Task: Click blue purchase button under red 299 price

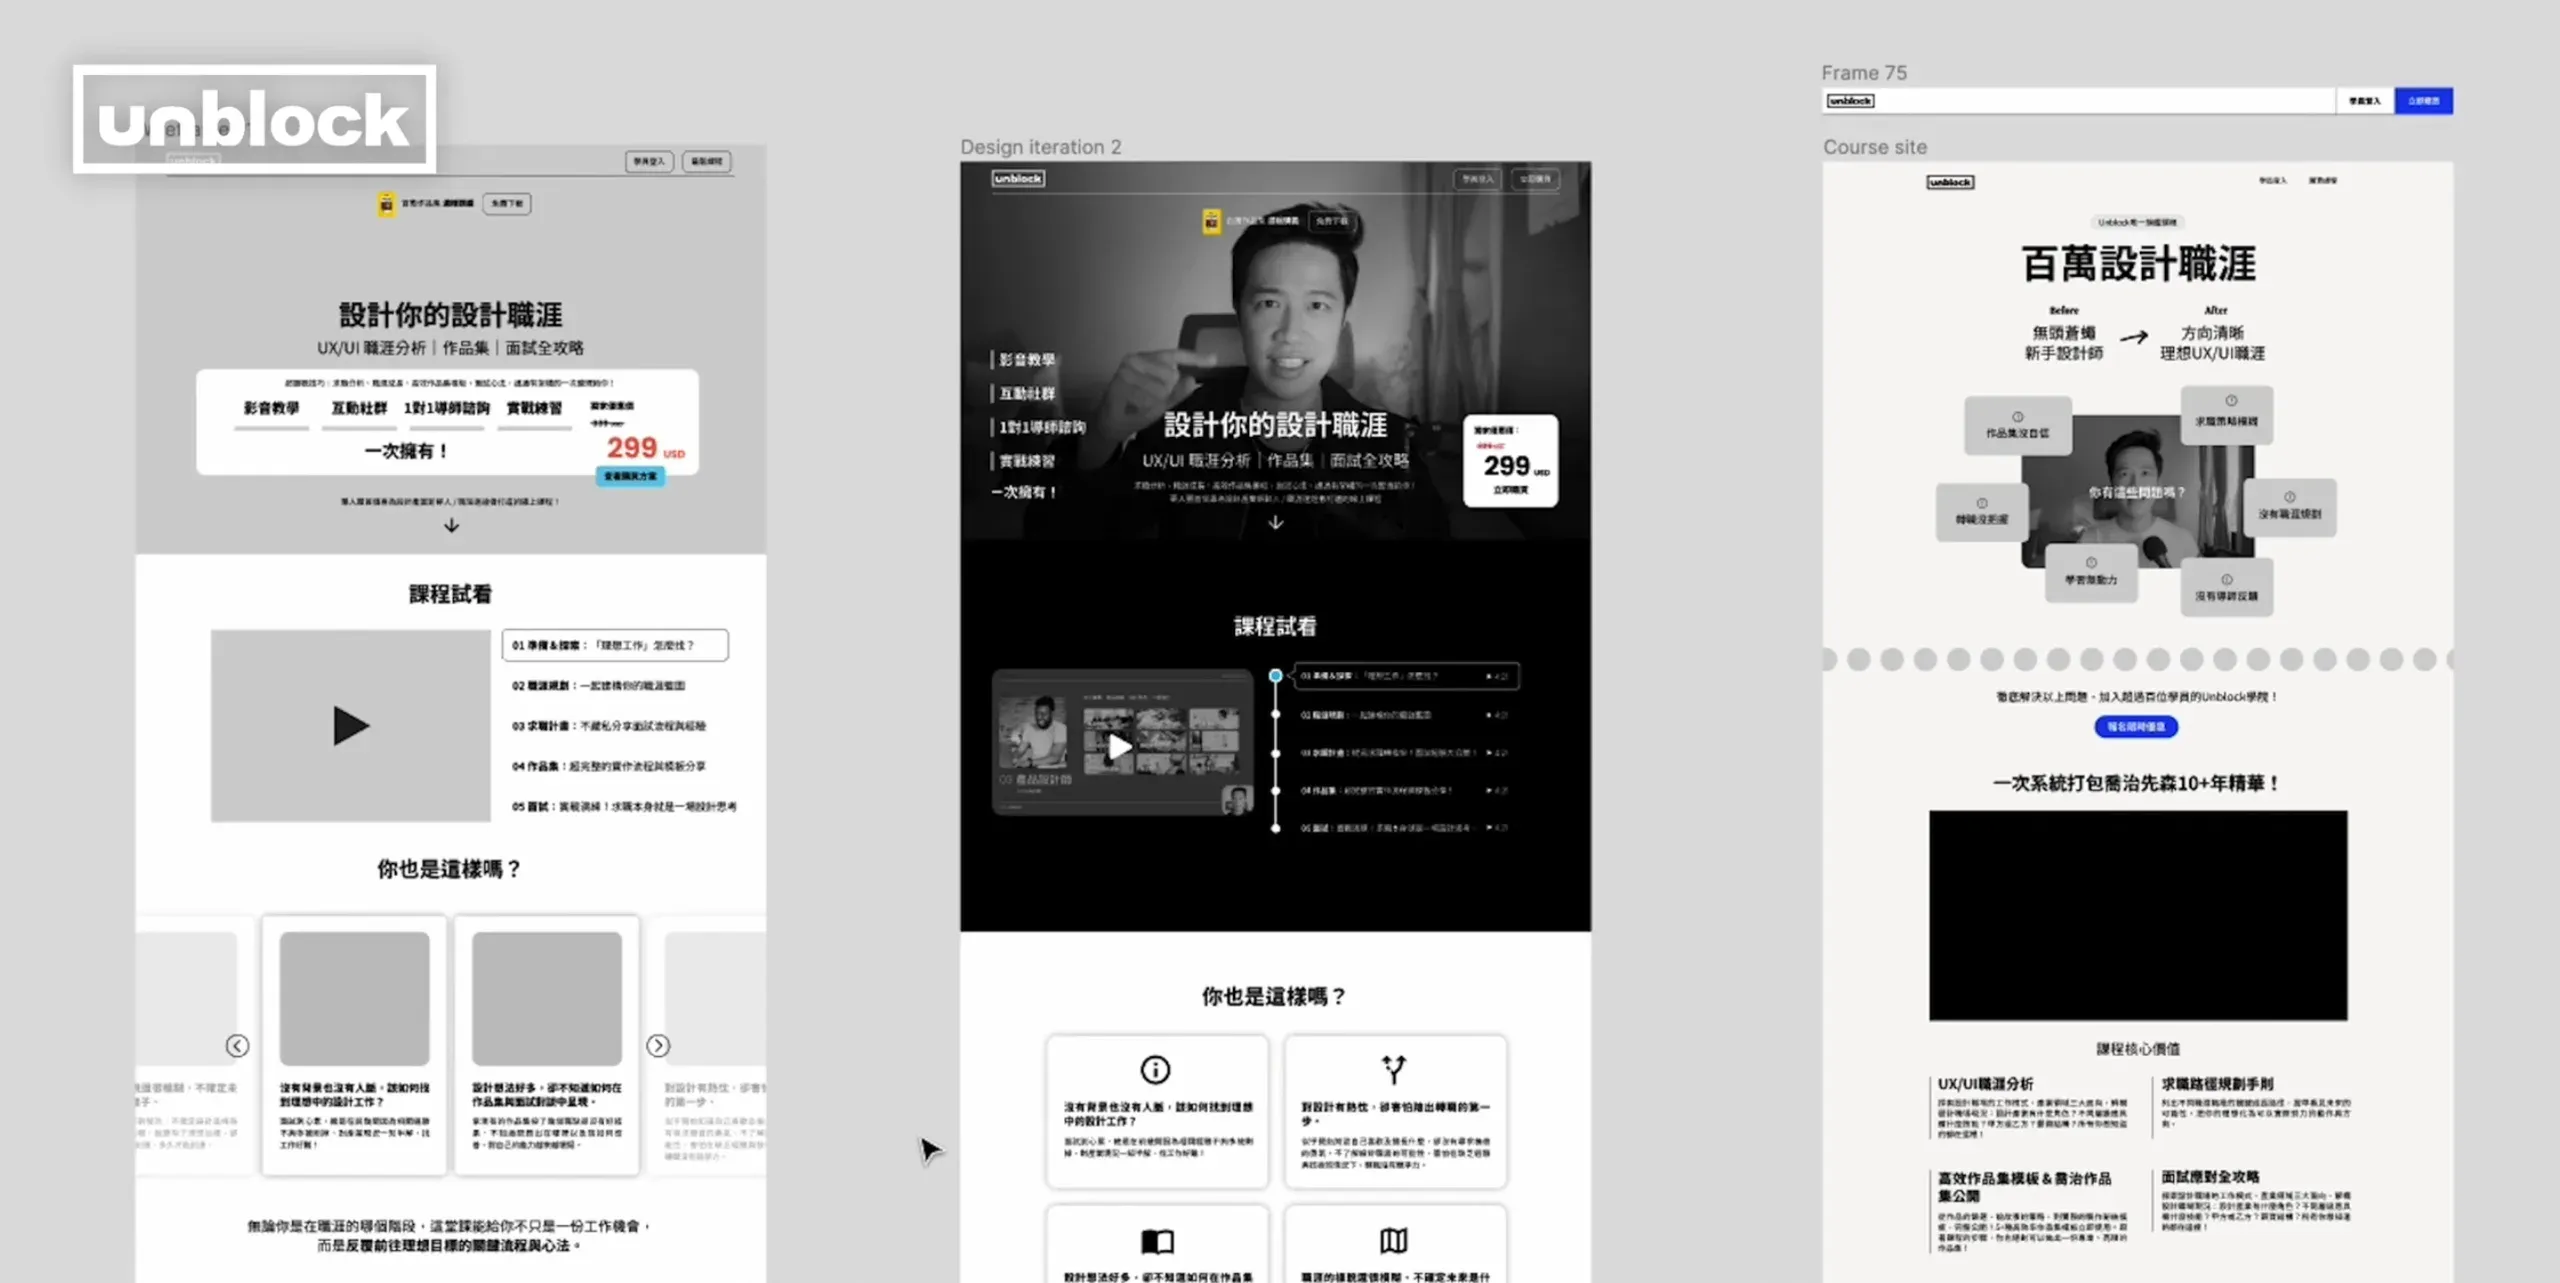Action: click(x=630, y=476)
